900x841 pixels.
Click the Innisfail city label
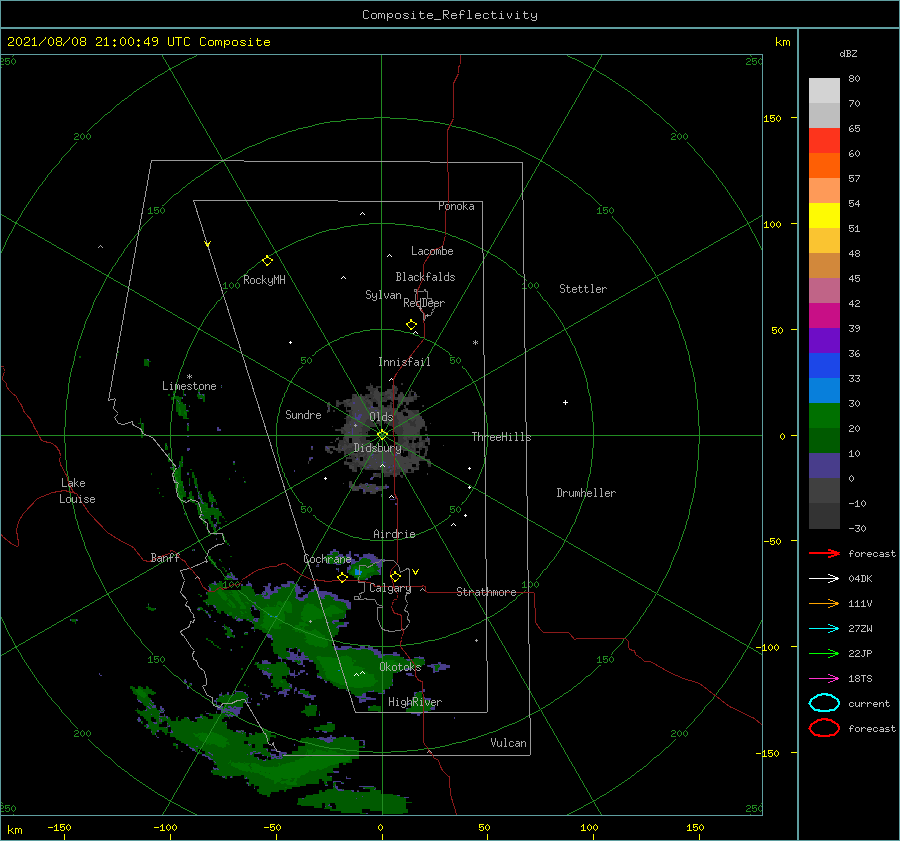tap(404, 362)
